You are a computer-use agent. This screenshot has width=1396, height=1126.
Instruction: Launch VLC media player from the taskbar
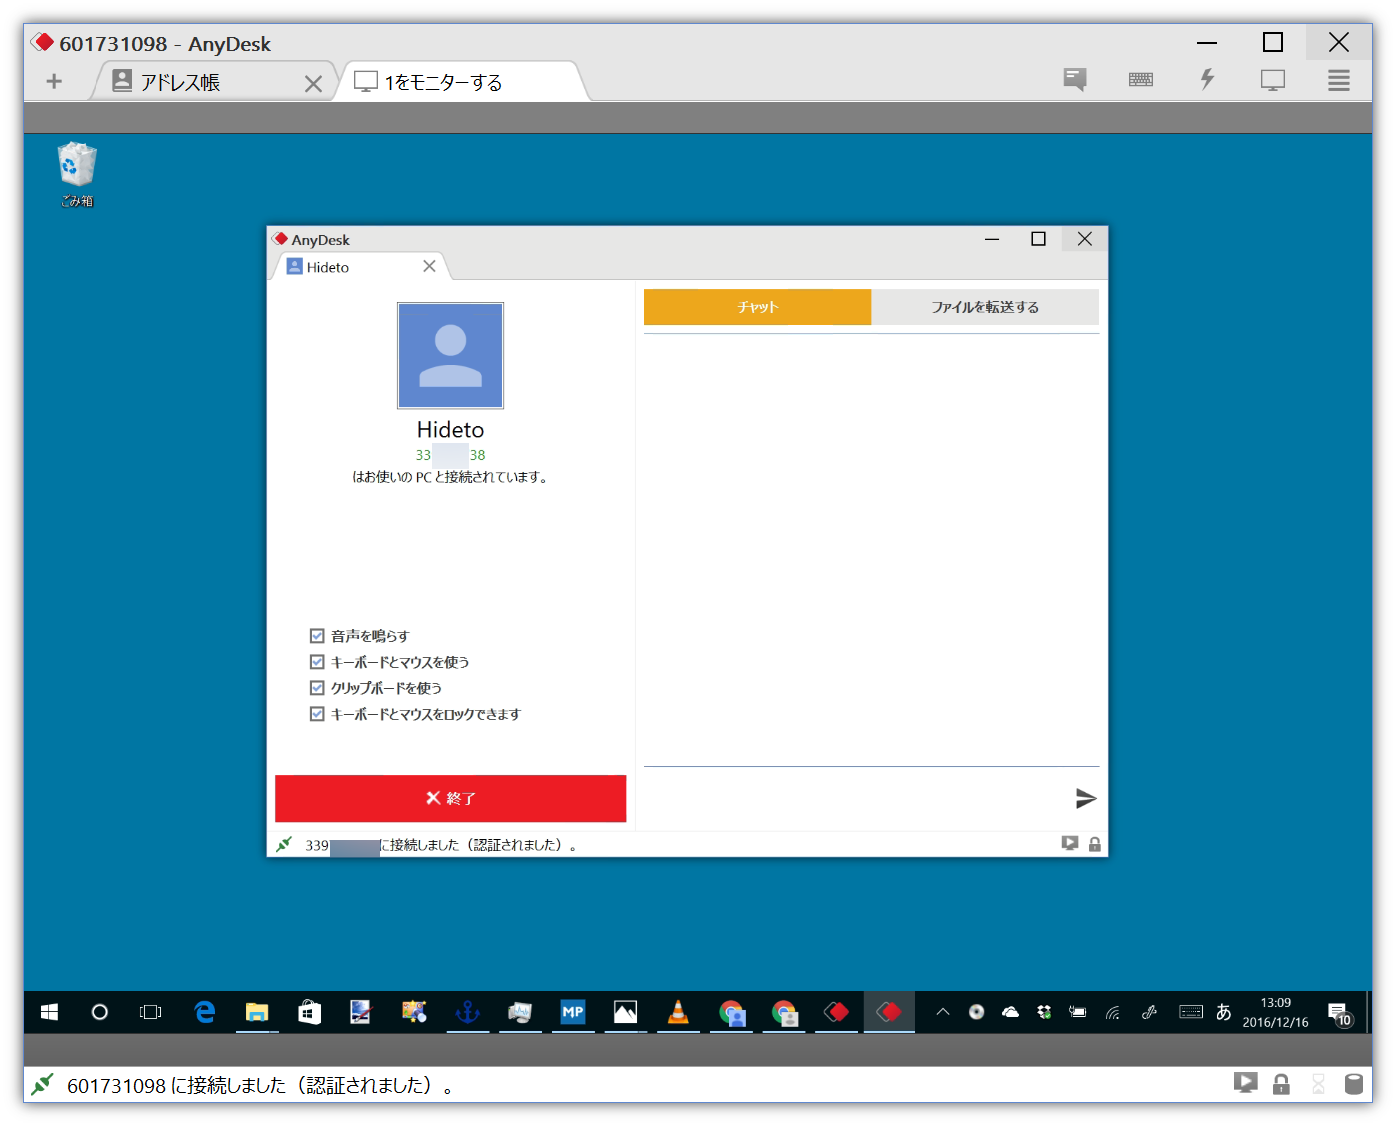tap(678, 1012)
